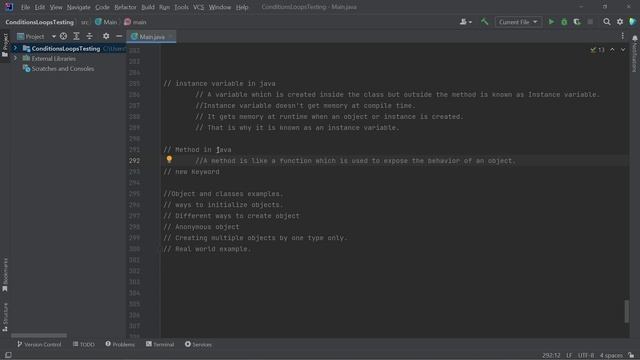640x360 pixels.
Task: Expand the ConditionsLoopsTesting project node
Action: pyautogui.click(x=15, y=48)
